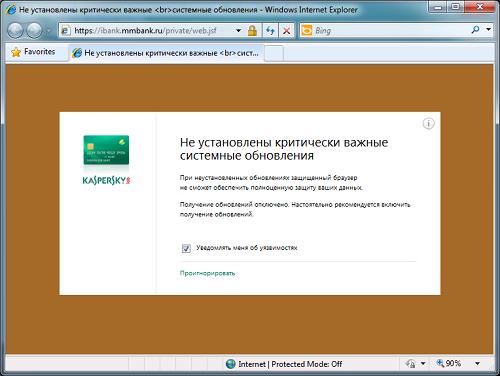Click Internet Protected Mode status globe icon
This screenshot has width=500, height=376.
pyautogui.click(x=230, y=364)
